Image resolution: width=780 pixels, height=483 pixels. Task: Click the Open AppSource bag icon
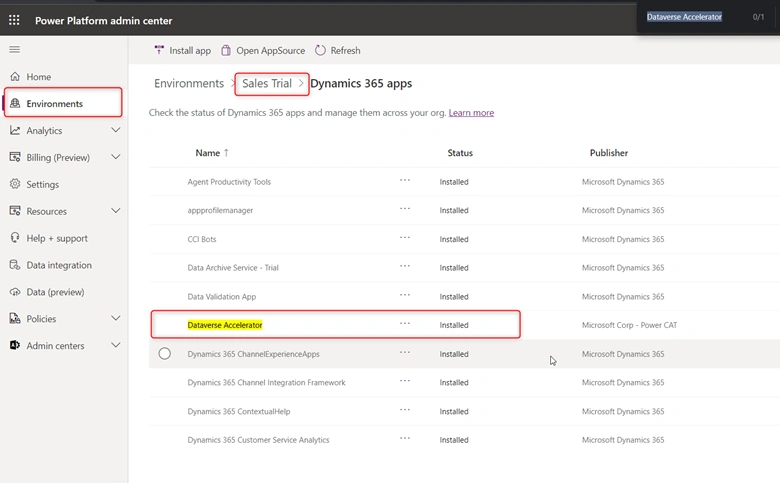pos(226,50)
